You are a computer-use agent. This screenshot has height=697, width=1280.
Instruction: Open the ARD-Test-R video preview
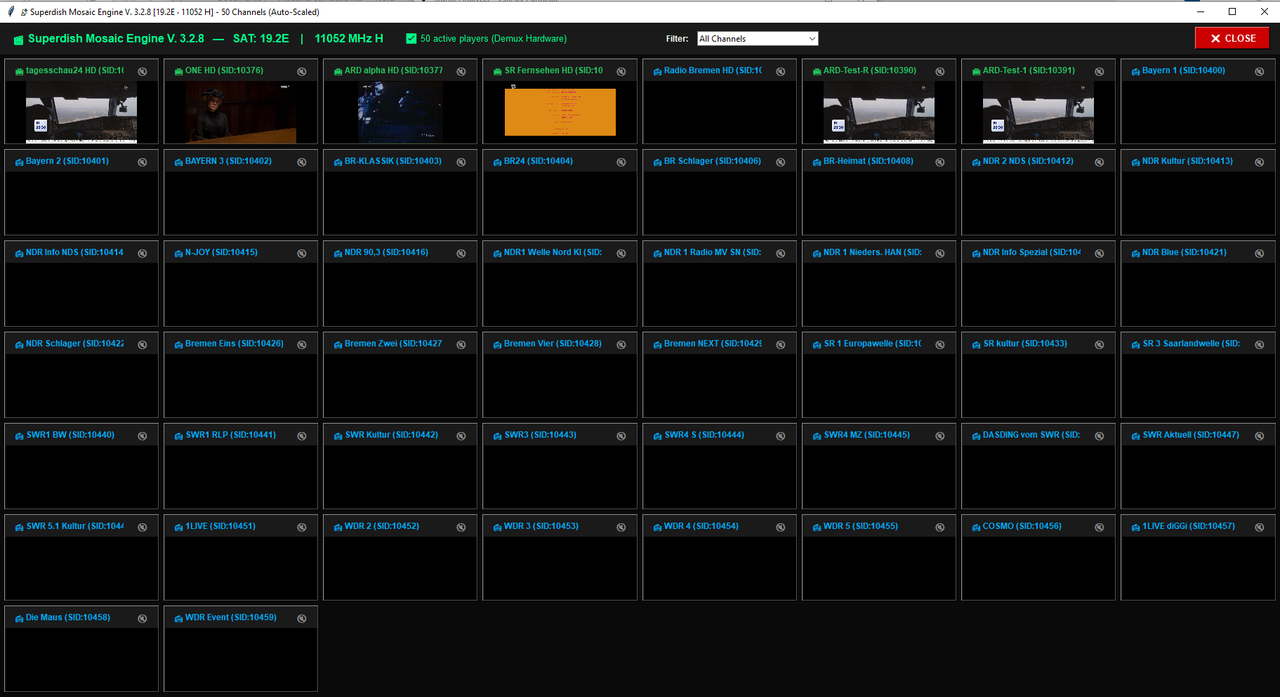click(x=879, y=112)
